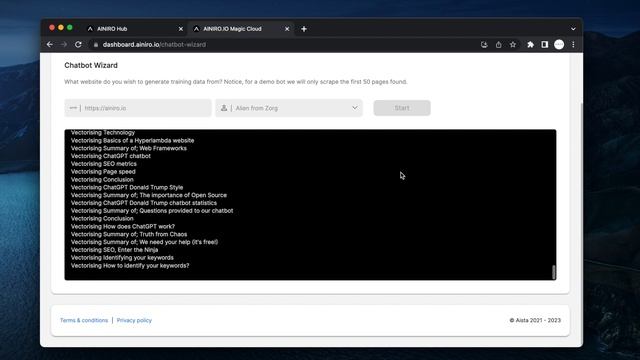
Task: Open the profile avatar icon
Action: click(x=559, y=44)
